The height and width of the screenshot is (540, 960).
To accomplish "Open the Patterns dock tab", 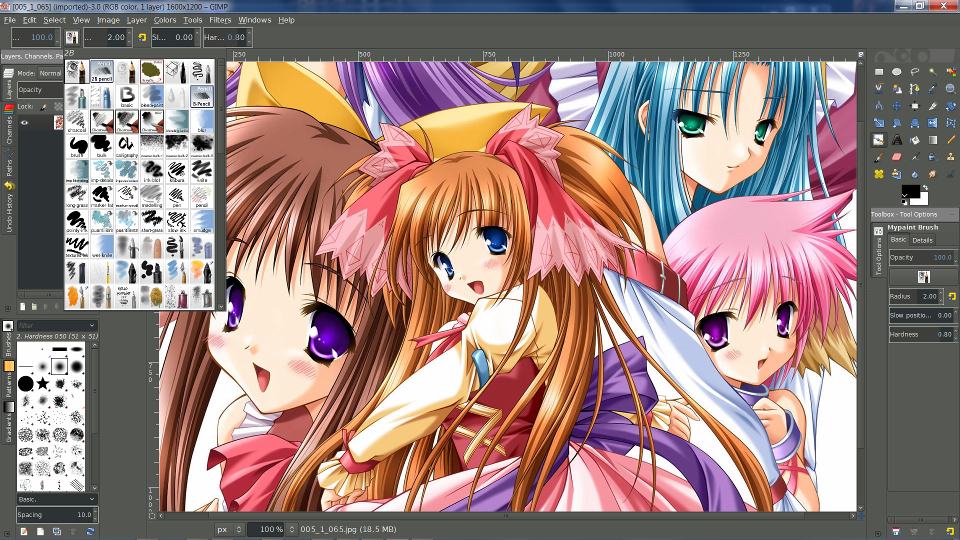I will tap(9, 380).
